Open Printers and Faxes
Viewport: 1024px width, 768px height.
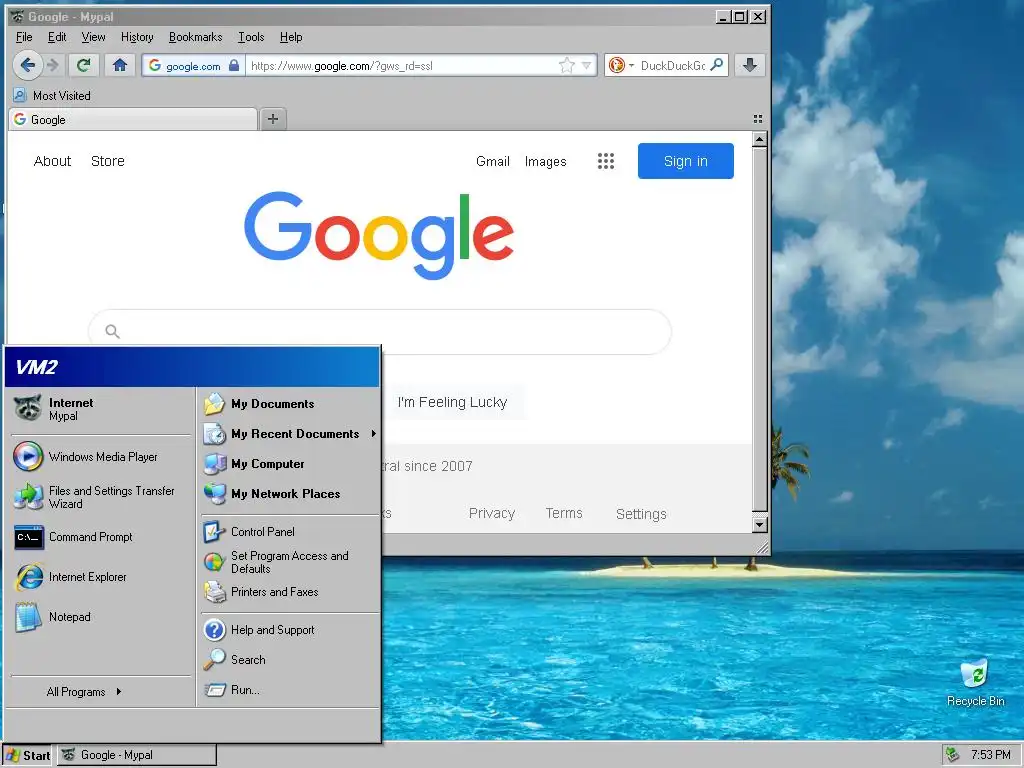(289, 592)
